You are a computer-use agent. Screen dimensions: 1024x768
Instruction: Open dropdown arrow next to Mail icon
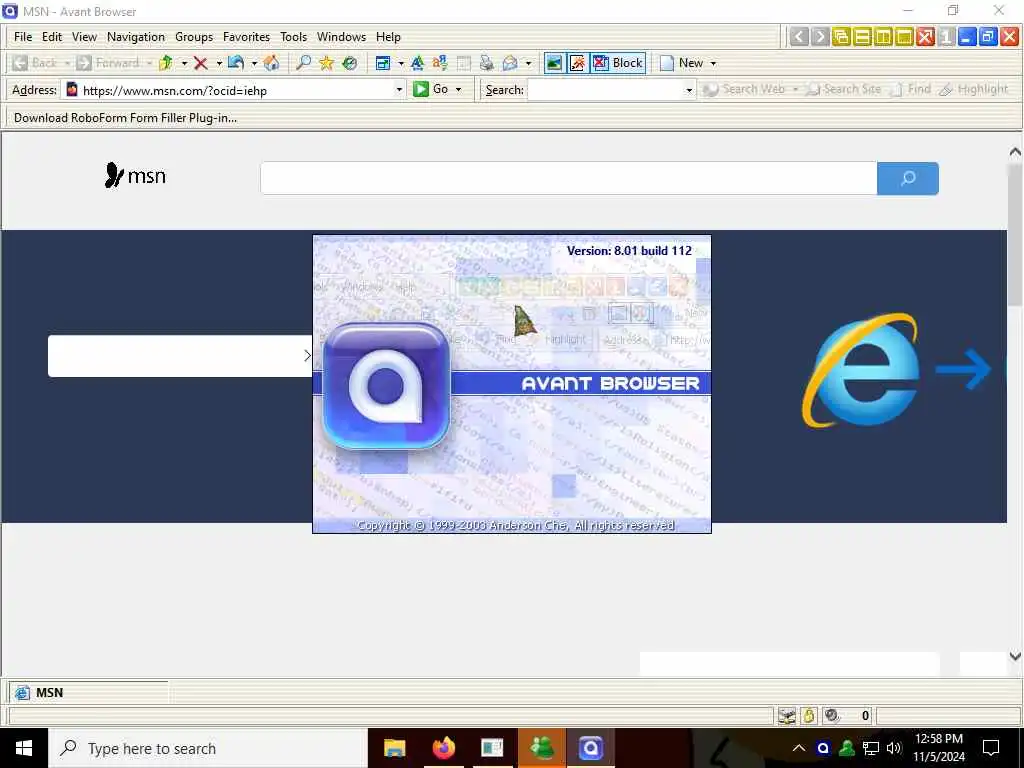pyautogui.click(x=528, y=63)
